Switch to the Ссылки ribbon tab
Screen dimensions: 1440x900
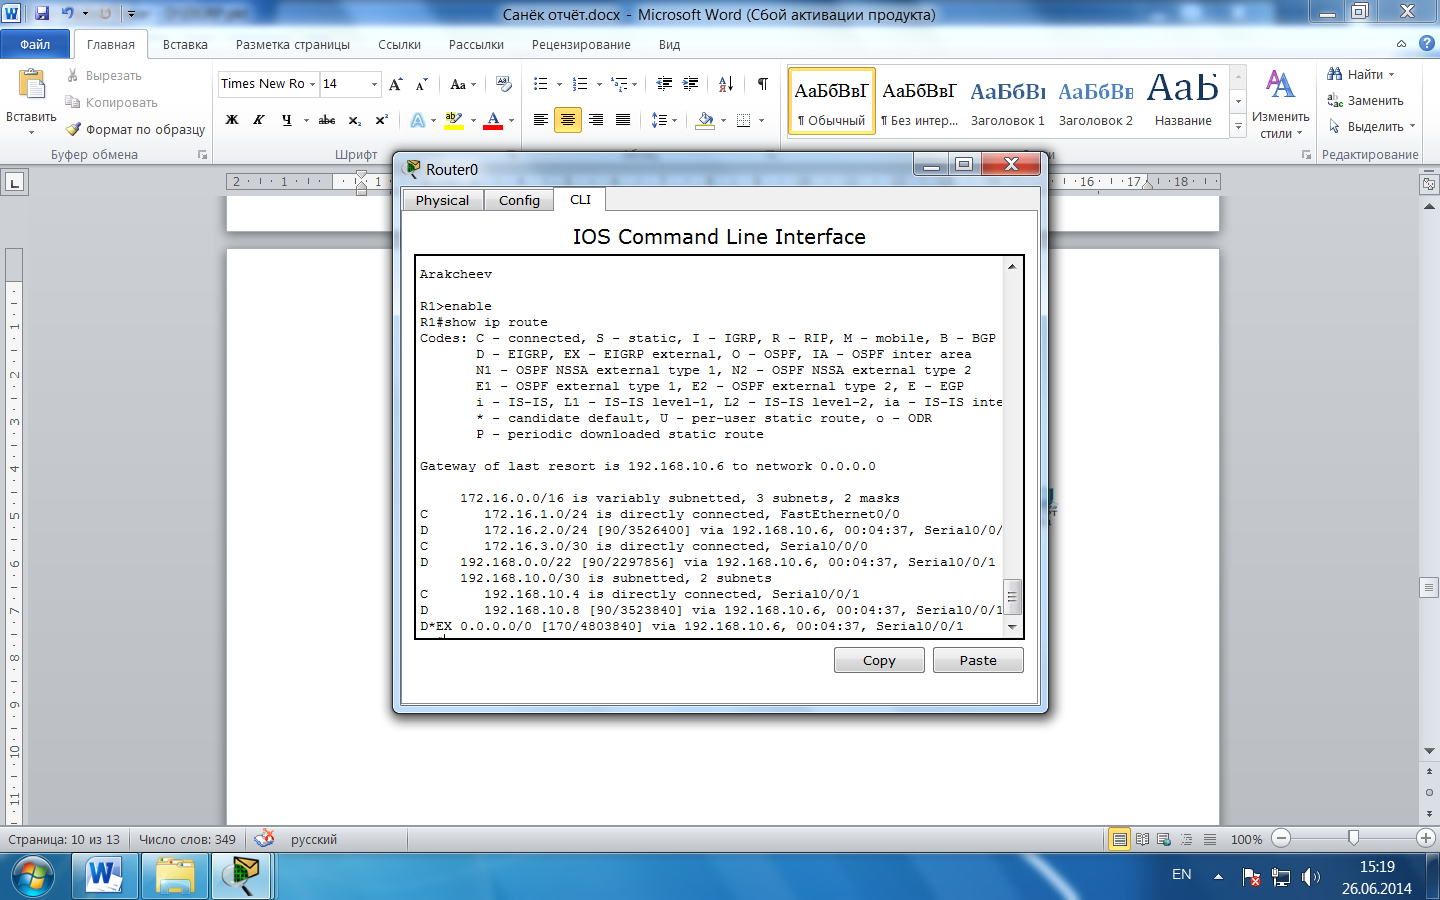(x=399, y=44)
